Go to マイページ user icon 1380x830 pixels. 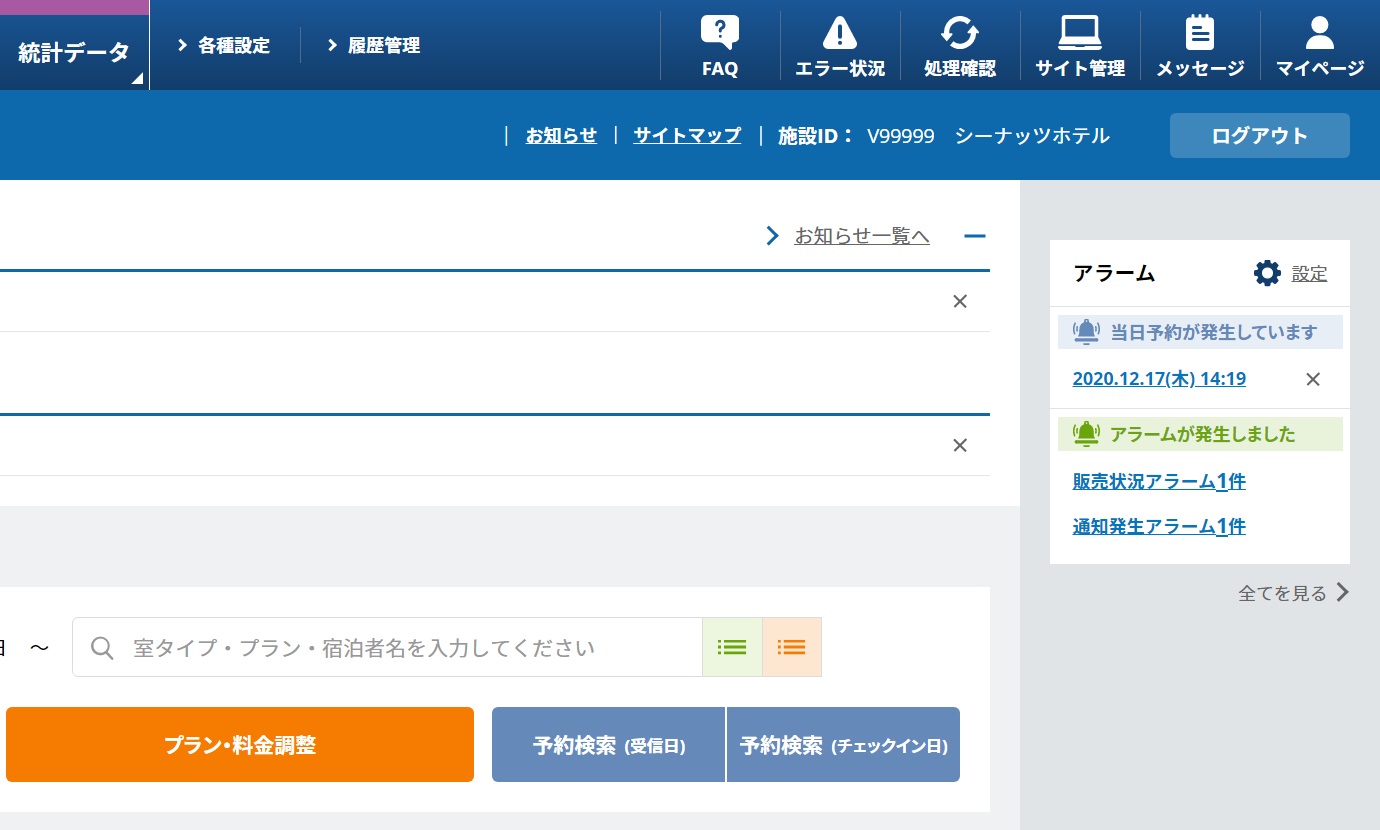point(1320,34)
